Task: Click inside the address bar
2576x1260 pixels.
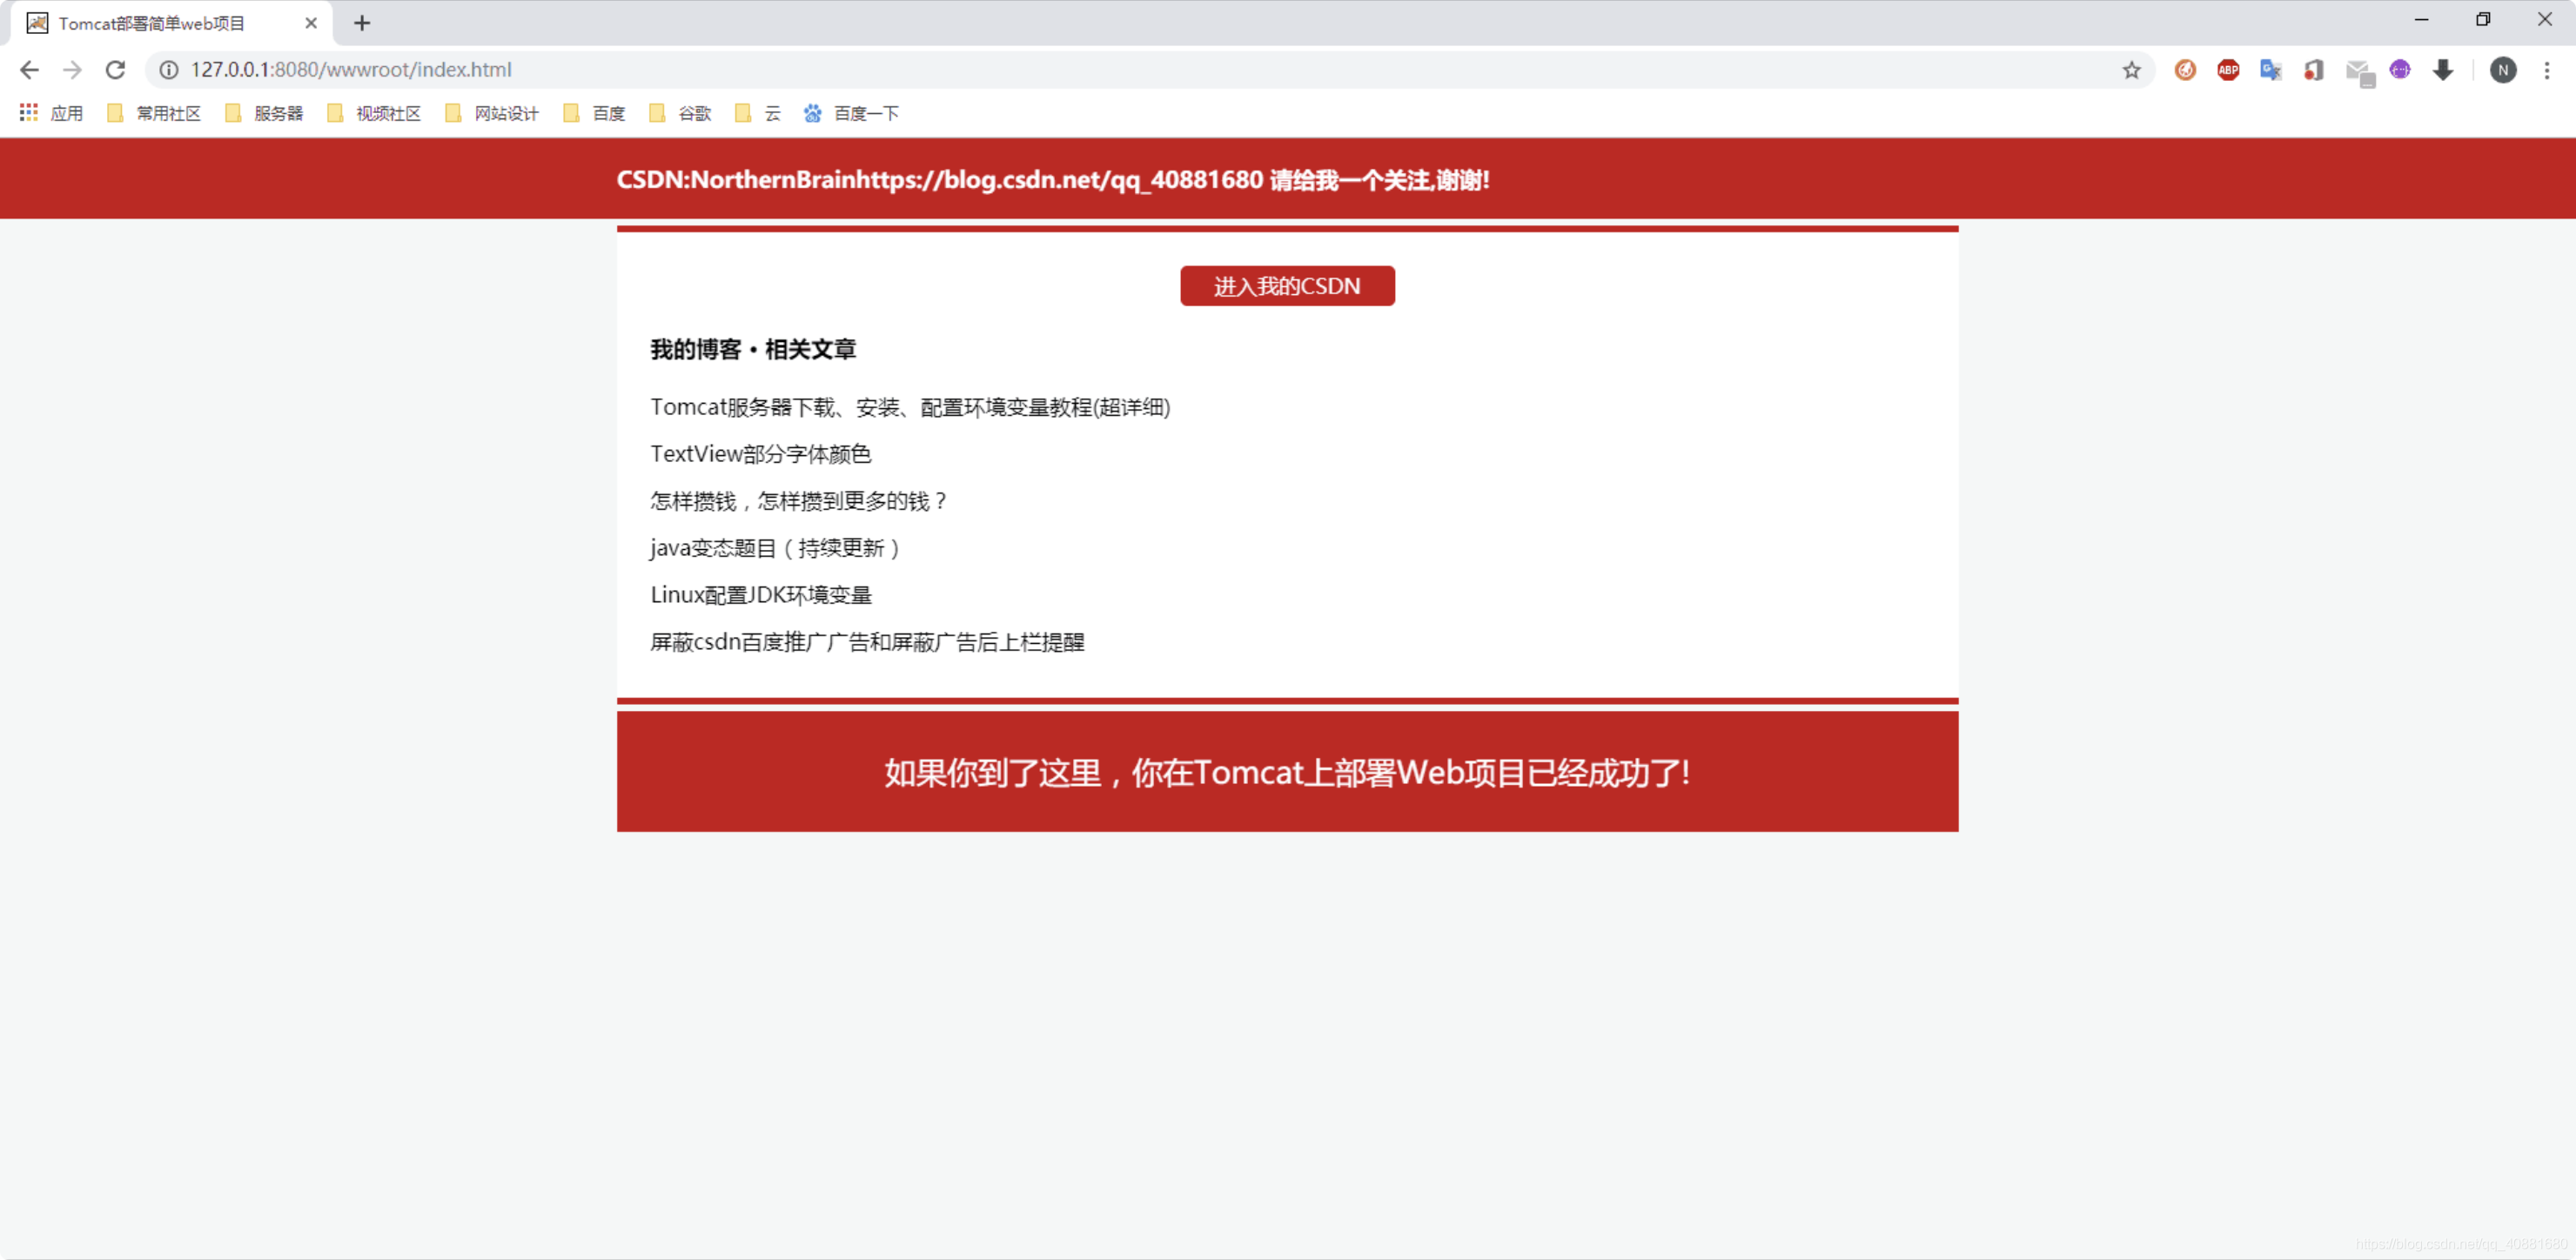Action: tap(700, 70)
